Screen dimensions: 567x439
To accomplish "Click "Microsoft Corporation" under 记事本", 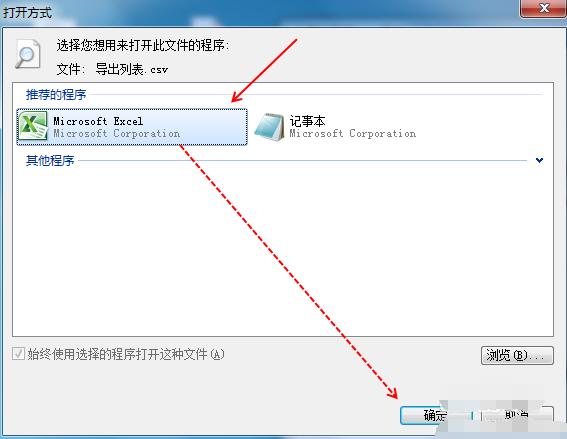I will pyautogui.click(x=353, y=133).
